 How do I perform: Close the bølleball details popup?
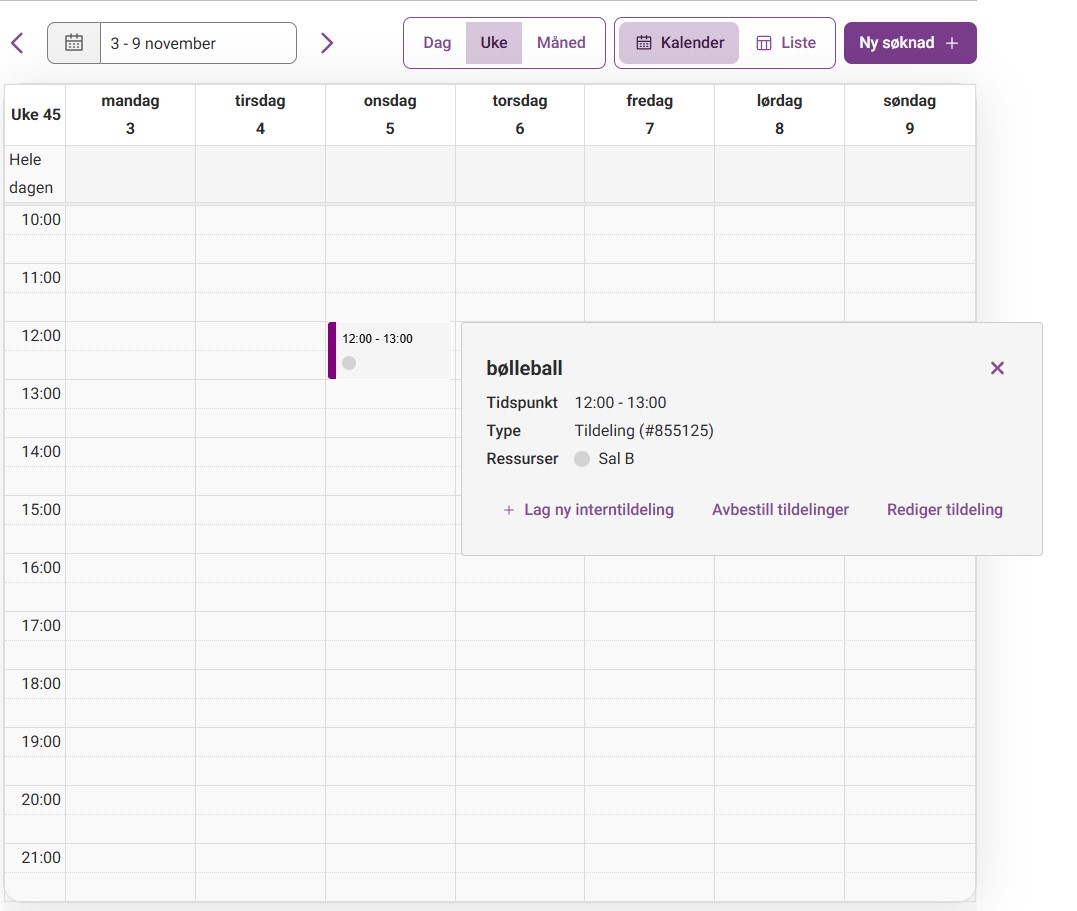click(x=996, y=368)
